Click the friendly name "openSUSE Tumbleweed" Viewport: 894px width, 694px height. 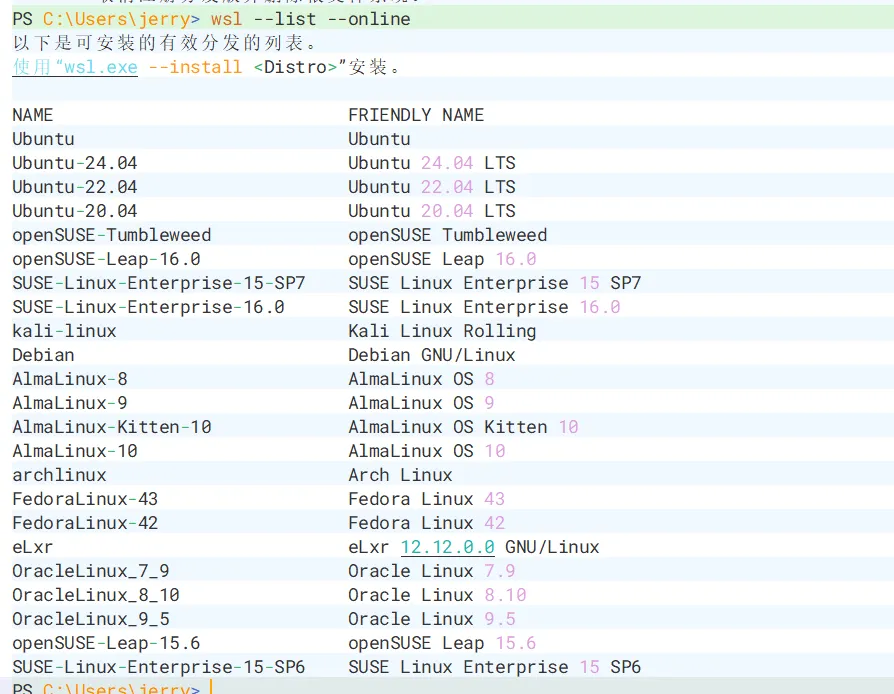(448, 235)
